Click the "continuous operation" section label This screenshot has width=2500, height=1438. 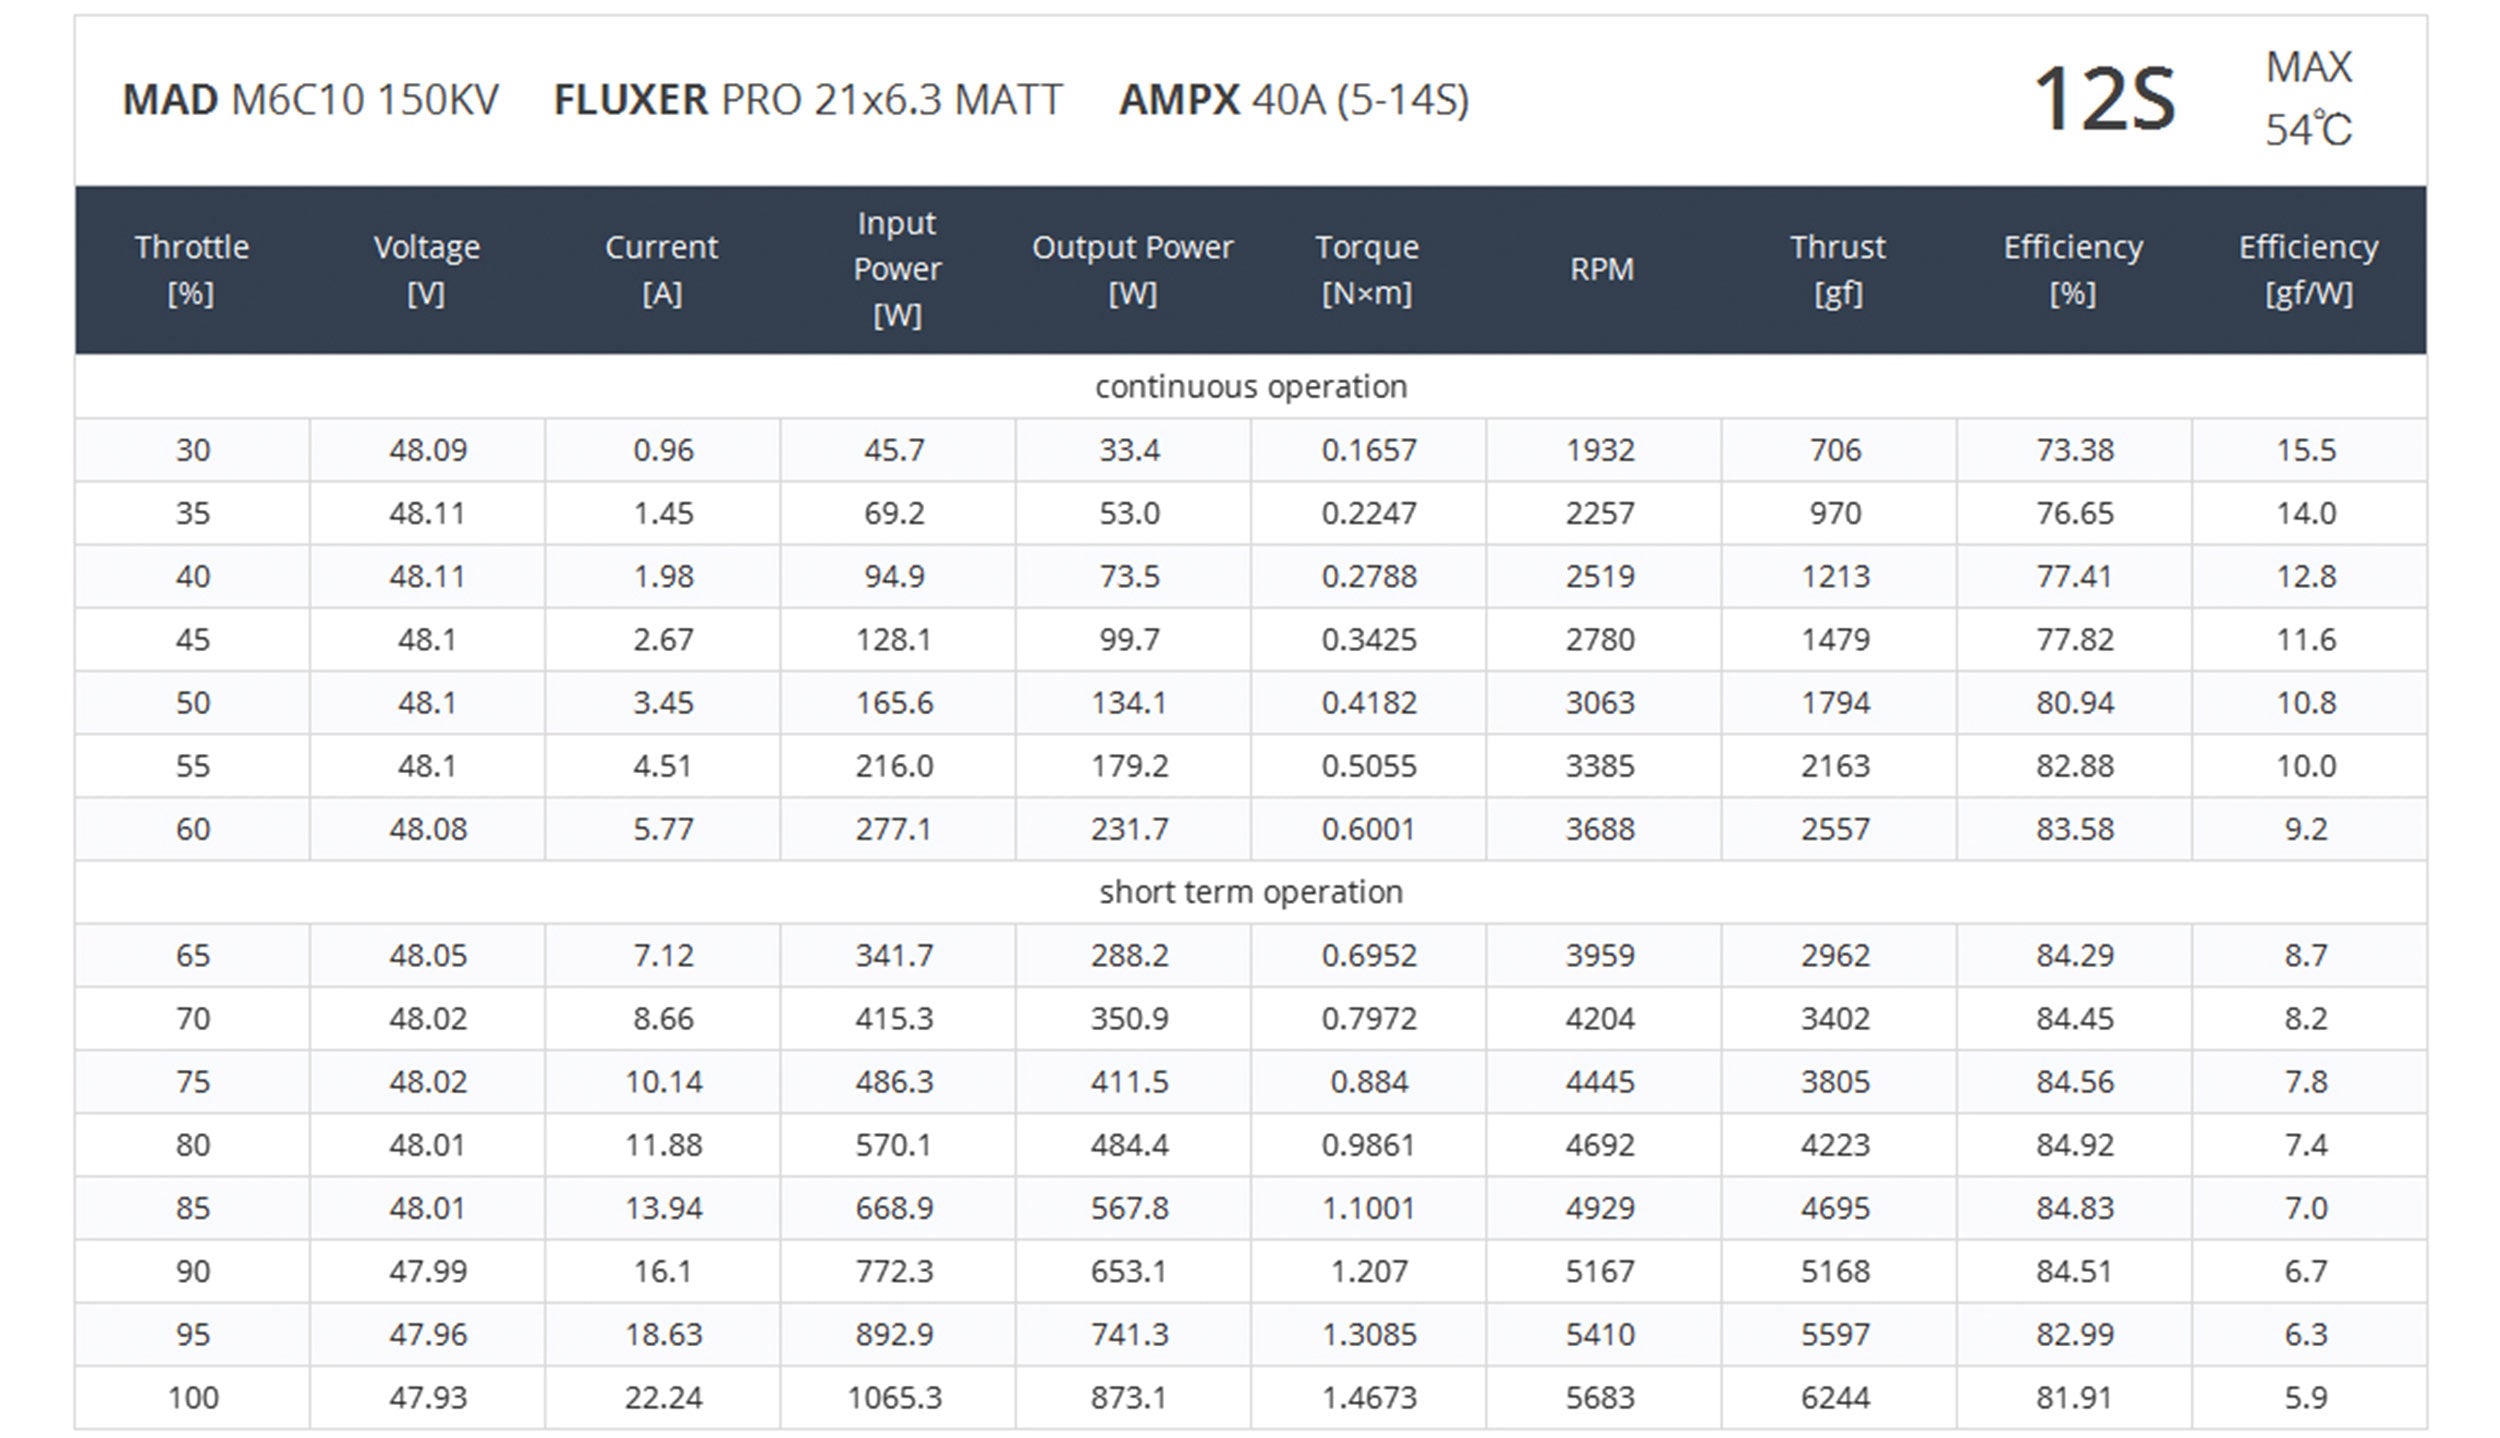coord(1250,387)
